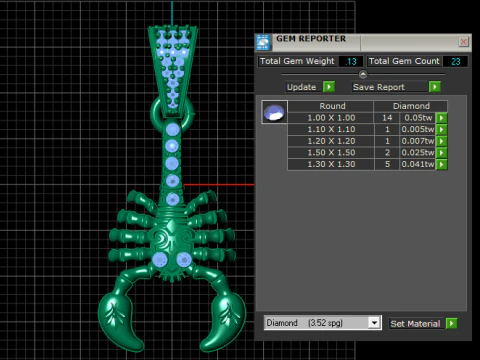
Task: Click the Total Gem Weight label
Action: [x=297, y=61]
